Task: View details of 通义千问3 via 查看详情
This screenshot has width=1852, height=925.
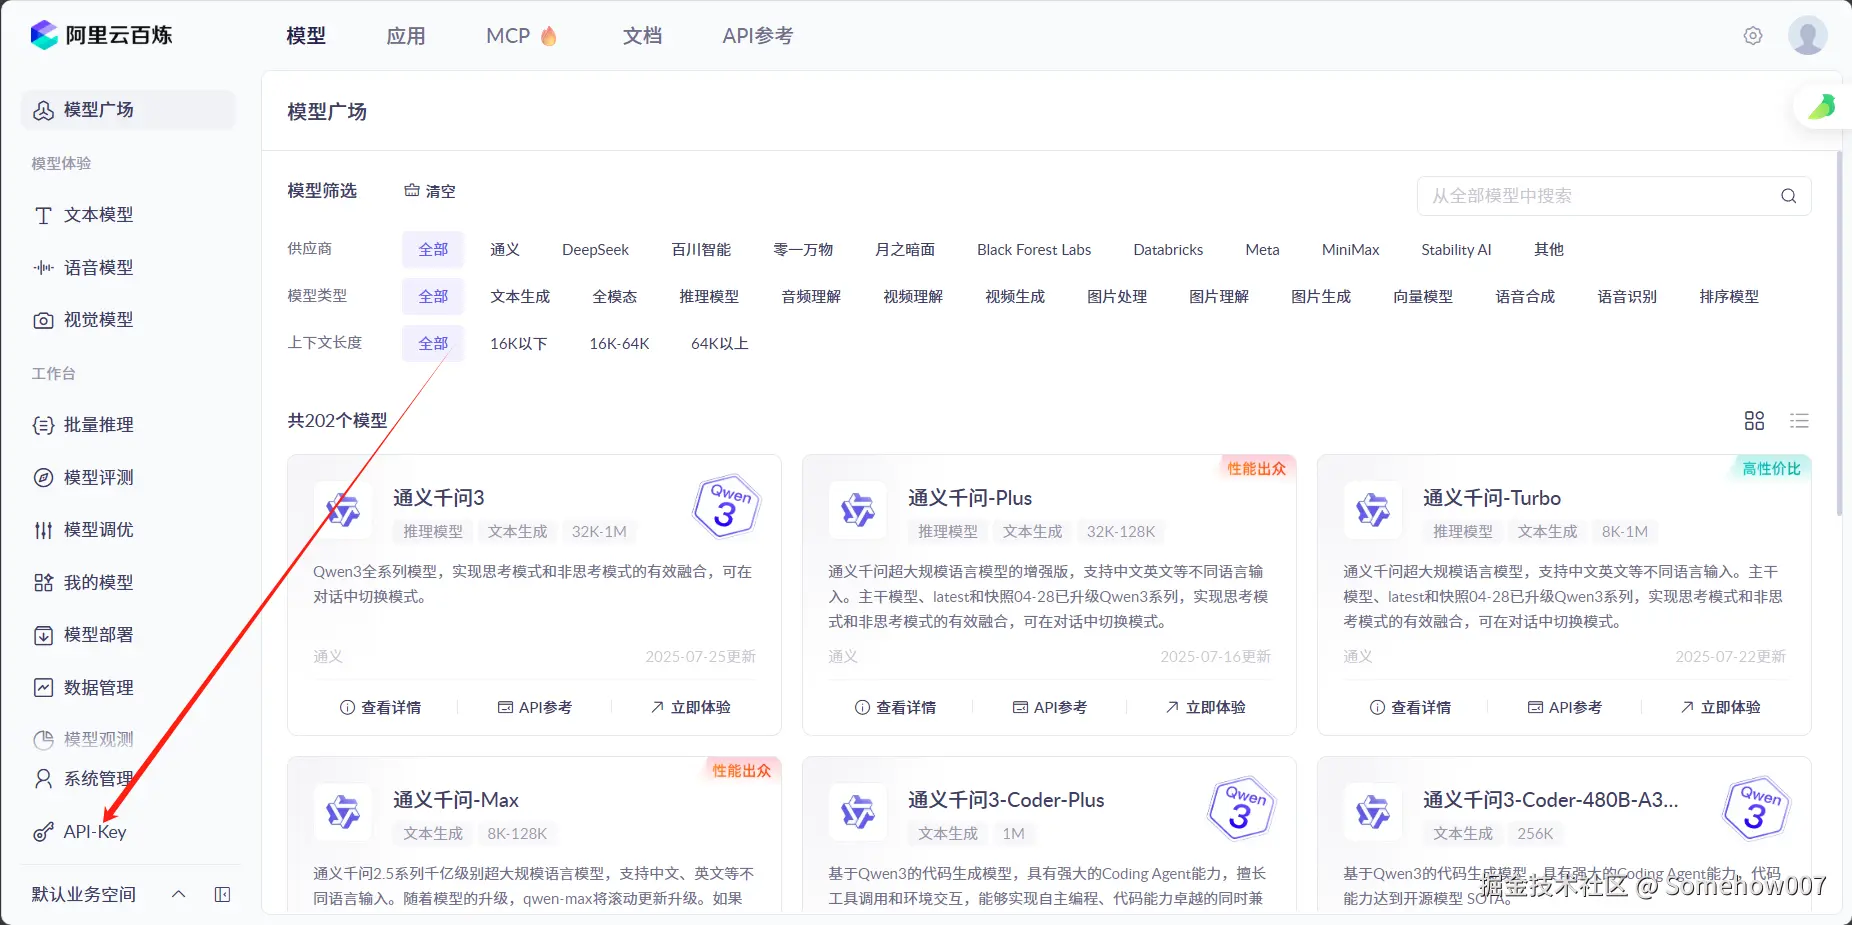Action: [380, 707]
